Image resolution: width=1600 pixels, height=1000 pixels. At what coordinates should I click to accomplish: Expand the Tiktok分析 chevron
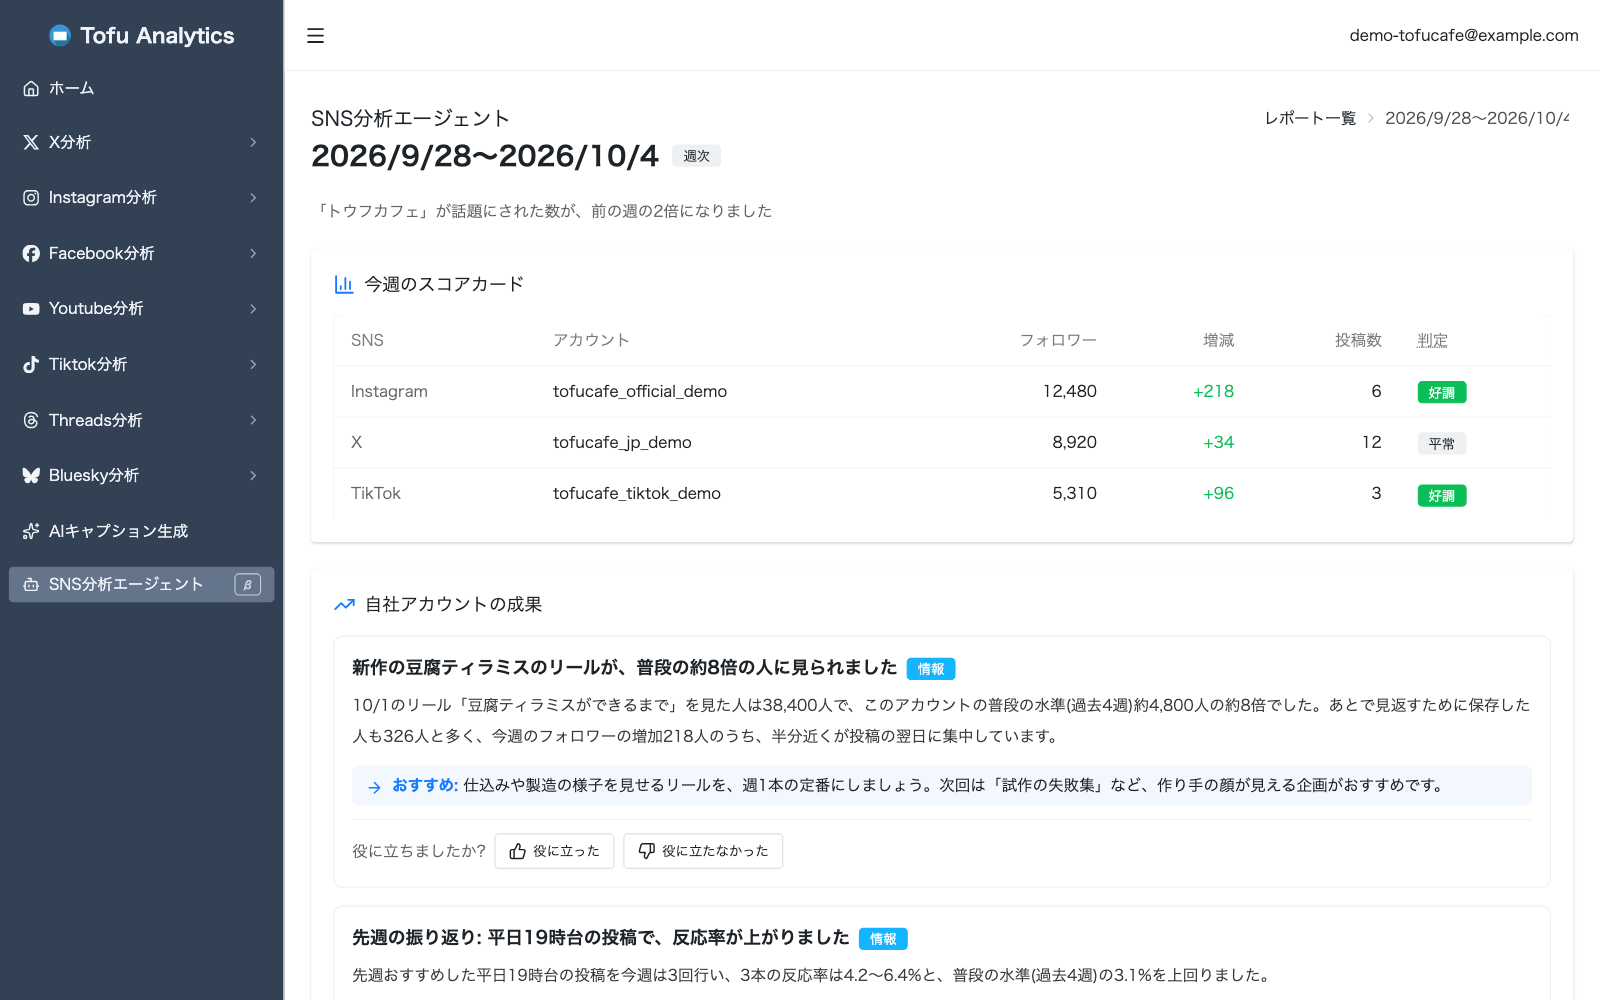click(x=253, y=364)
